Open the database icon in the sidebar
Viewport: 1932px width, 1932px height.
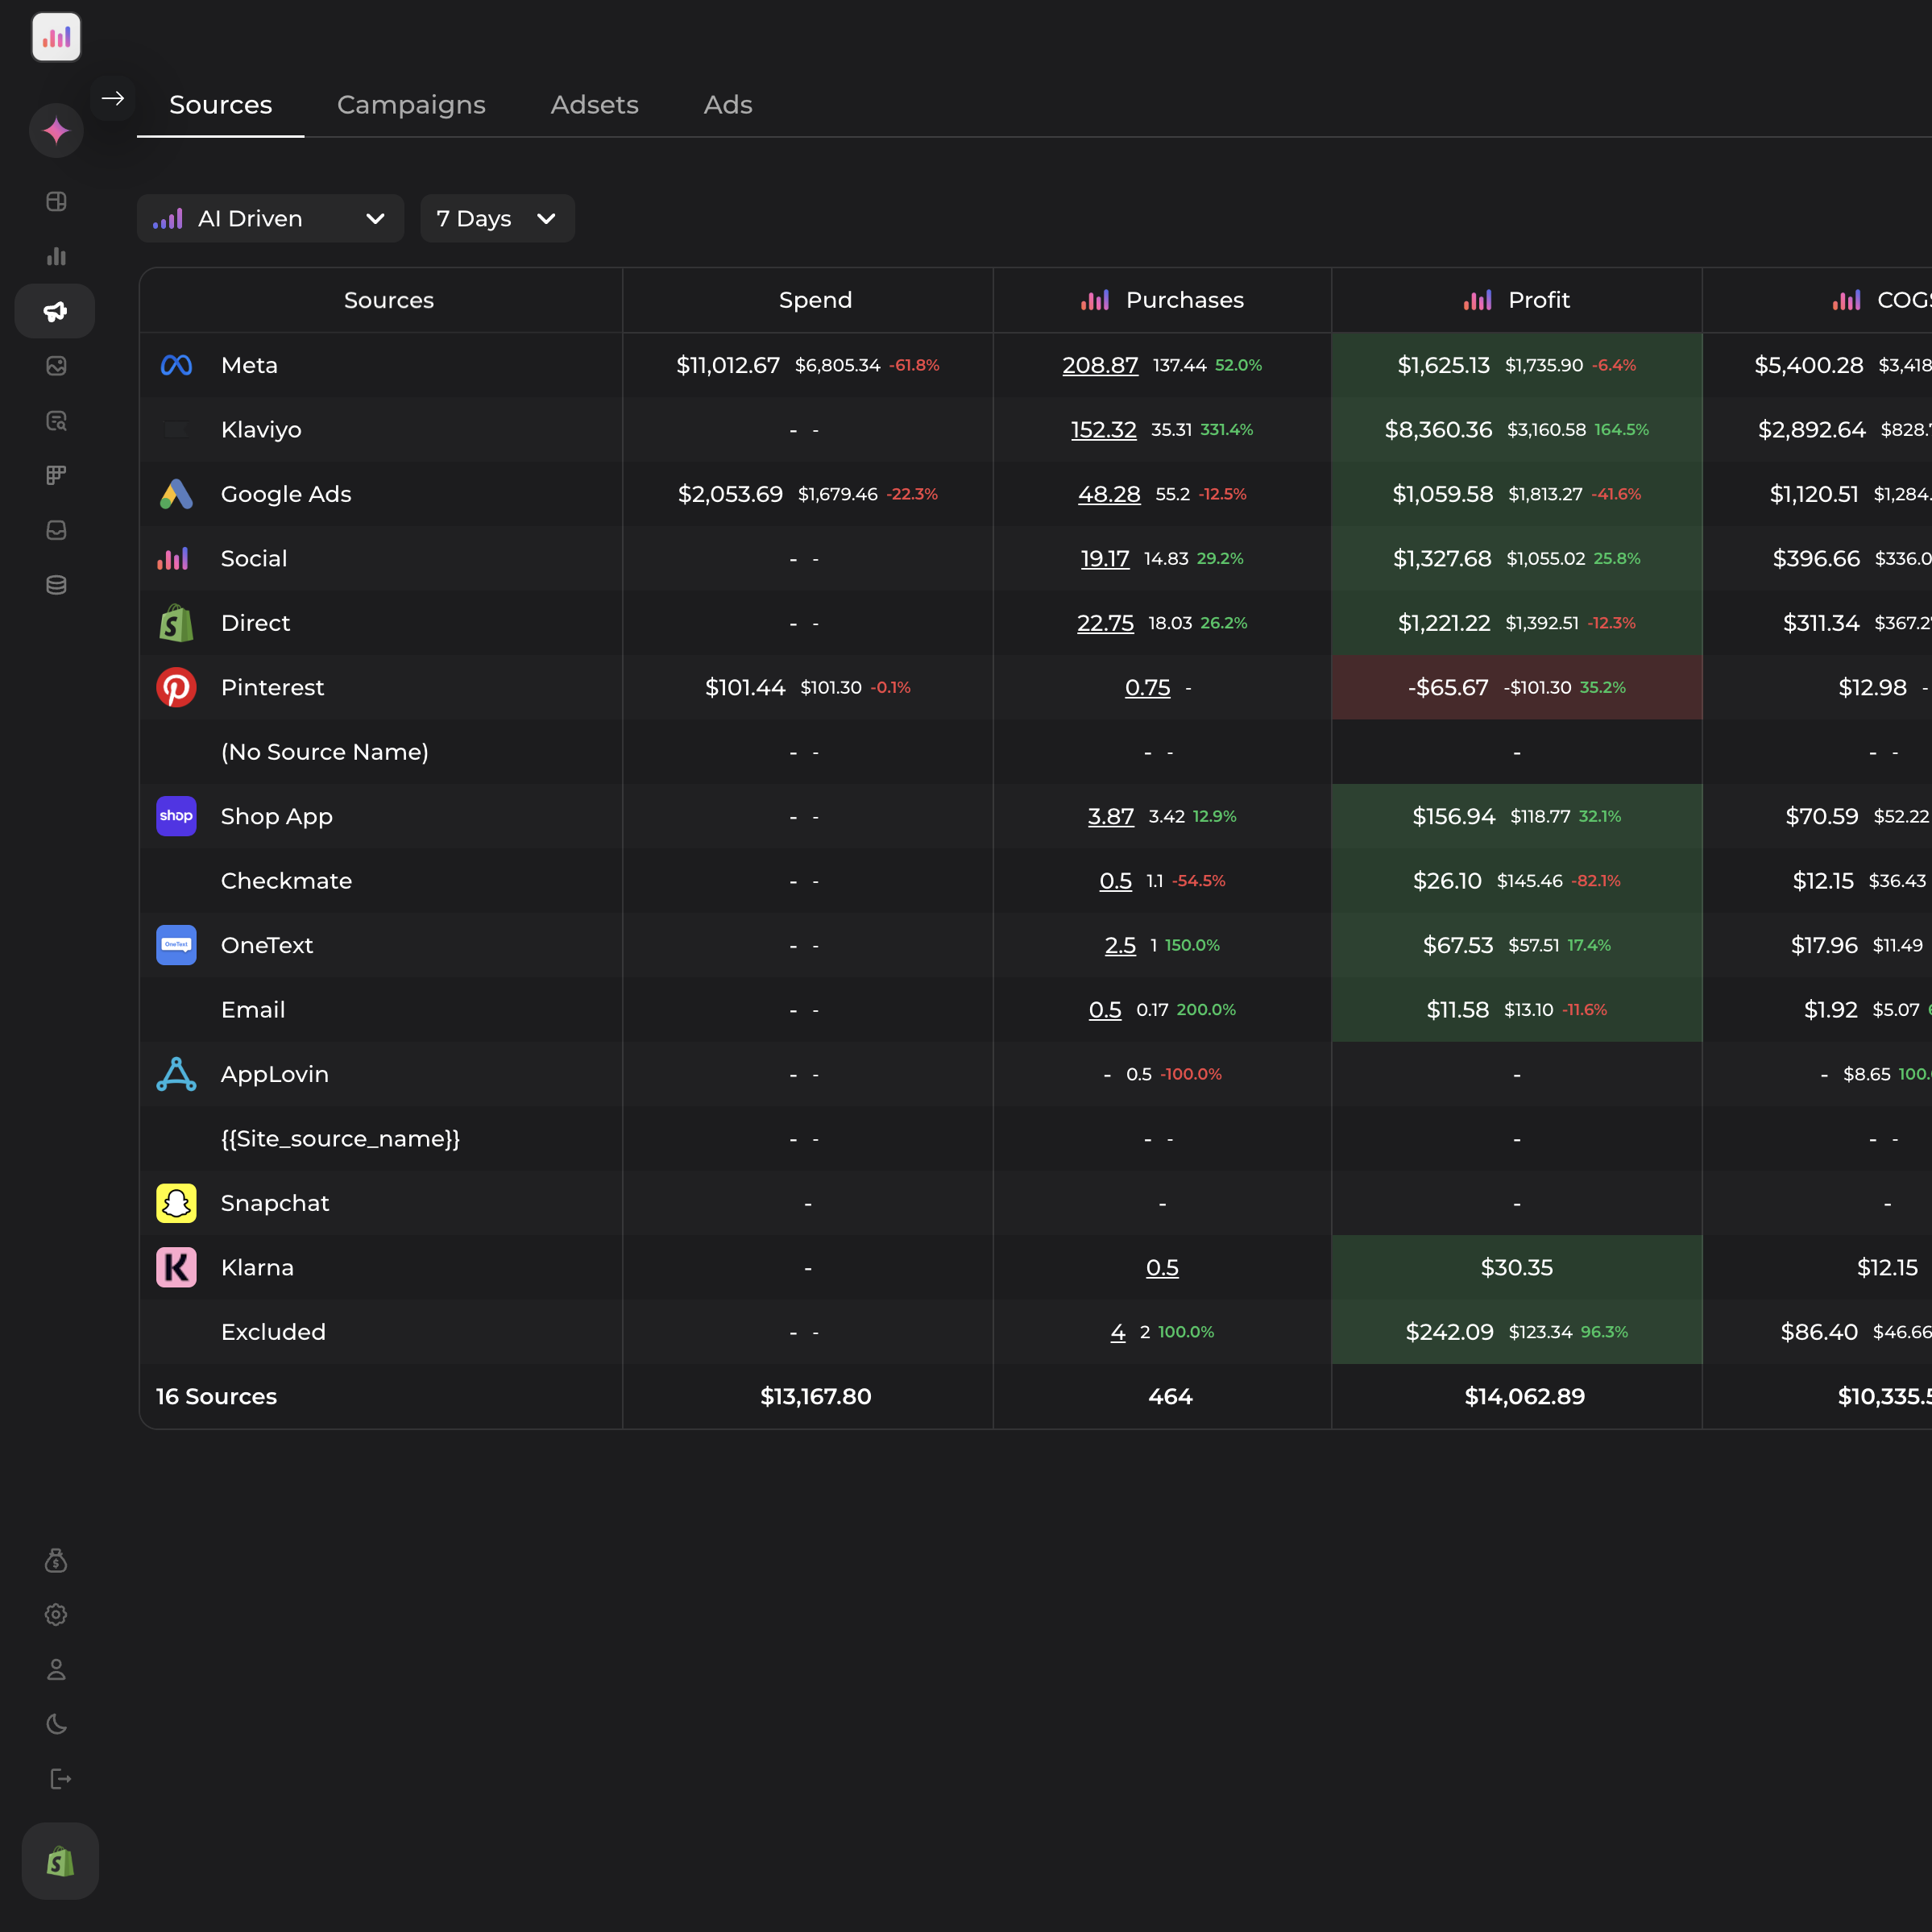click(x=56, y=585)
